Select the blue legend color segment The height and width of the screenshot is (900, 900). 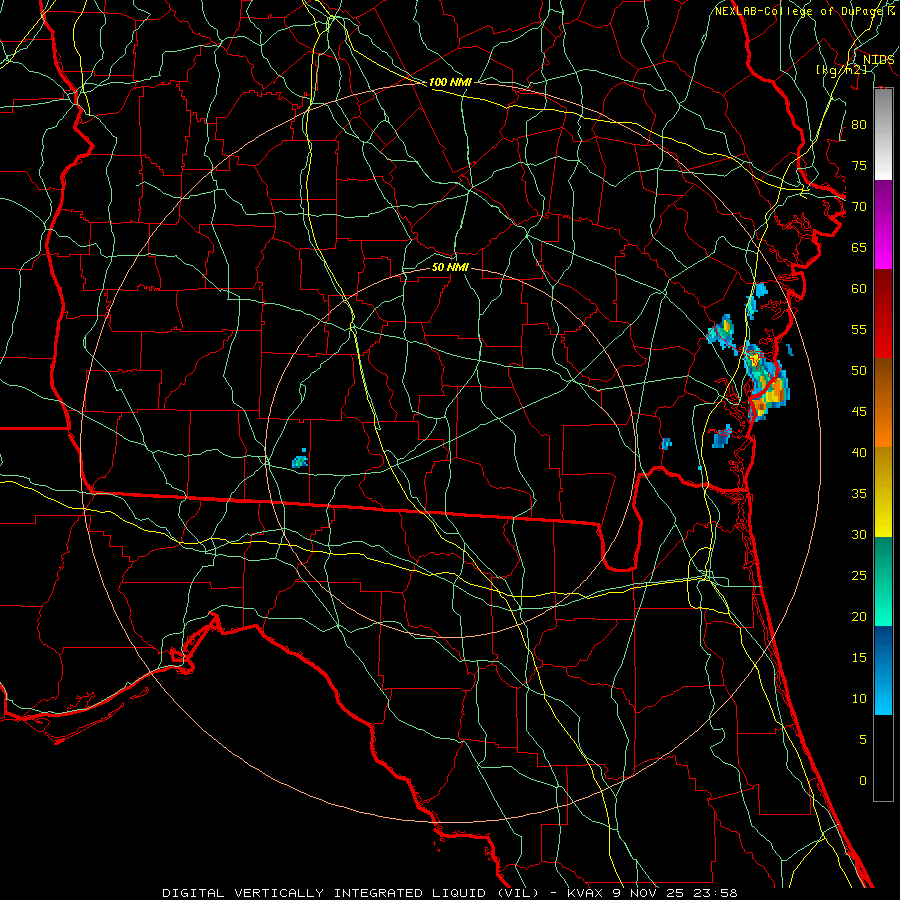[883, 670]
